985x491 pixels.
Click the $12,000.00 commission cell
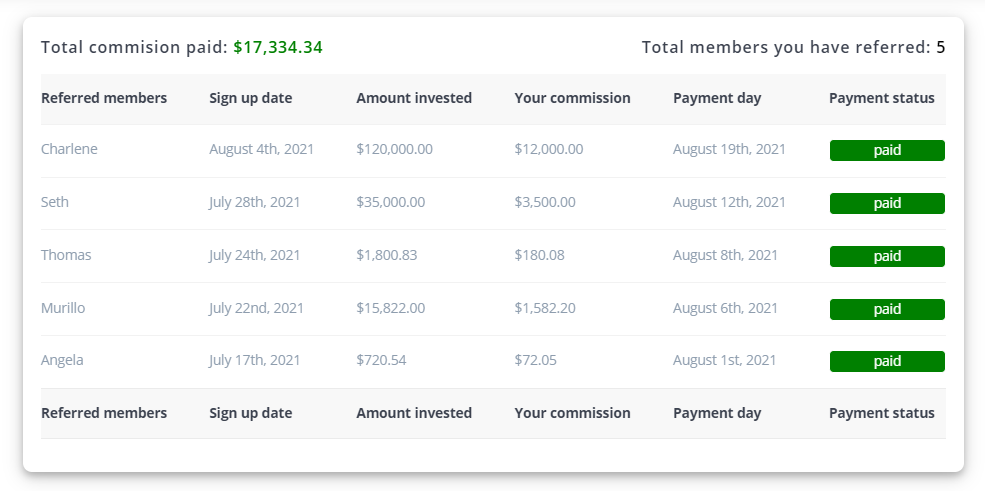[x=548, y=149]
